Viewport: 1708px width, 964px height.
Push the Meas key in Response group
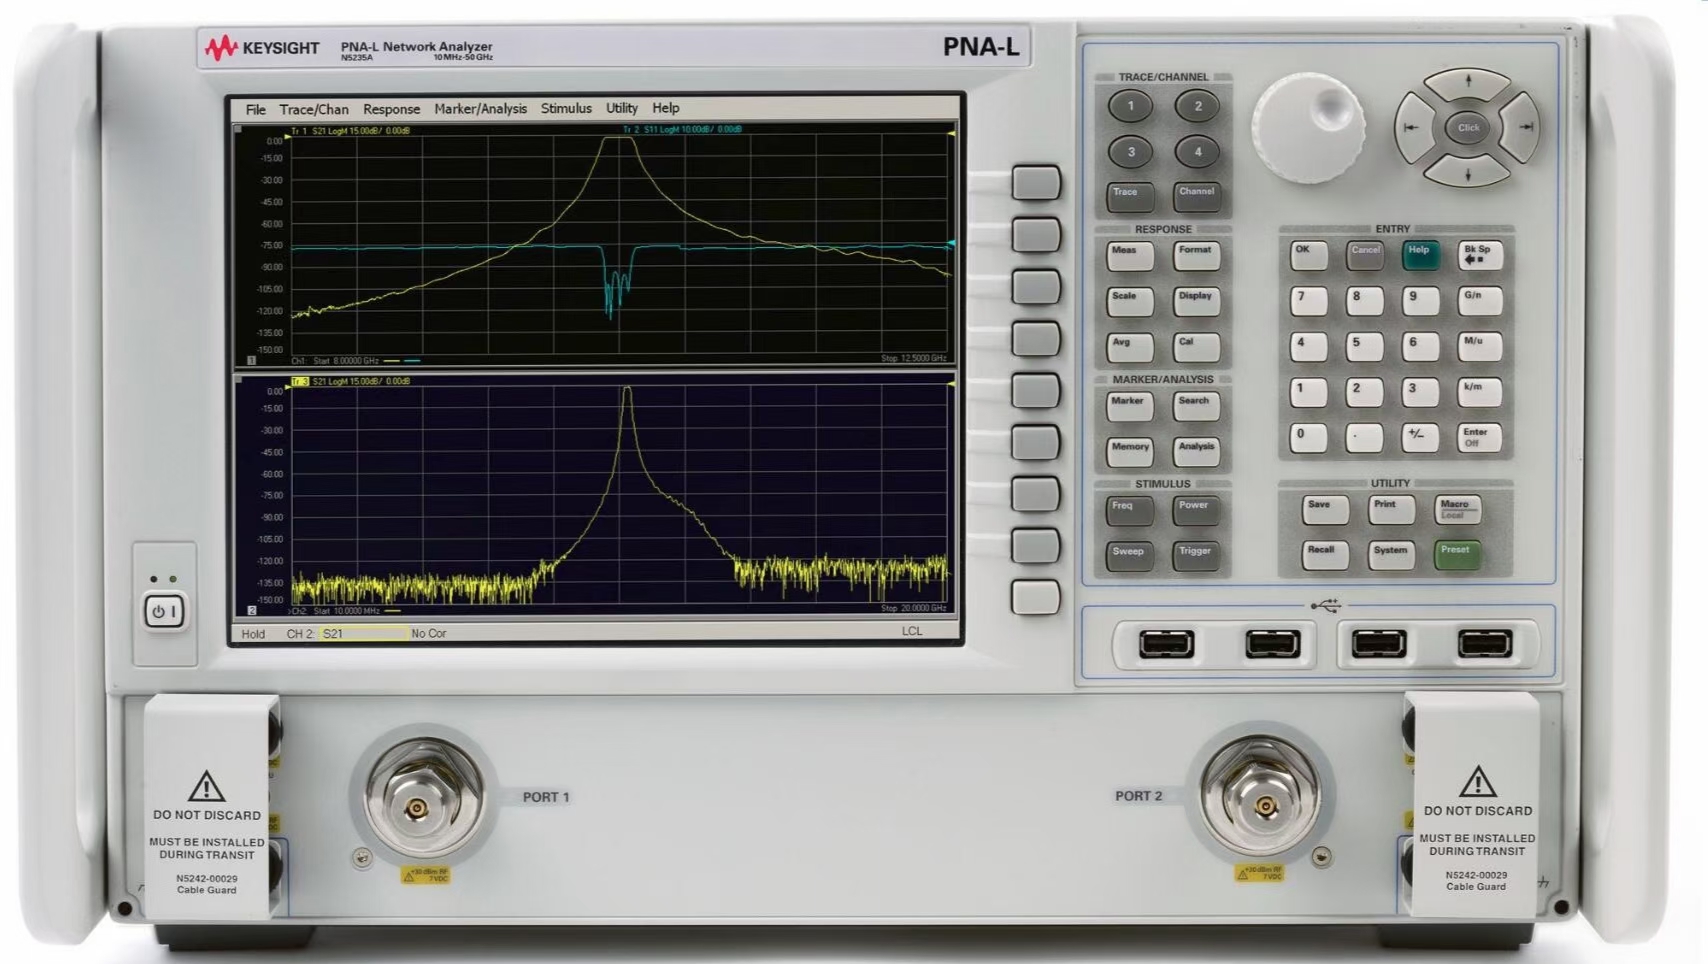[1129, 256]
